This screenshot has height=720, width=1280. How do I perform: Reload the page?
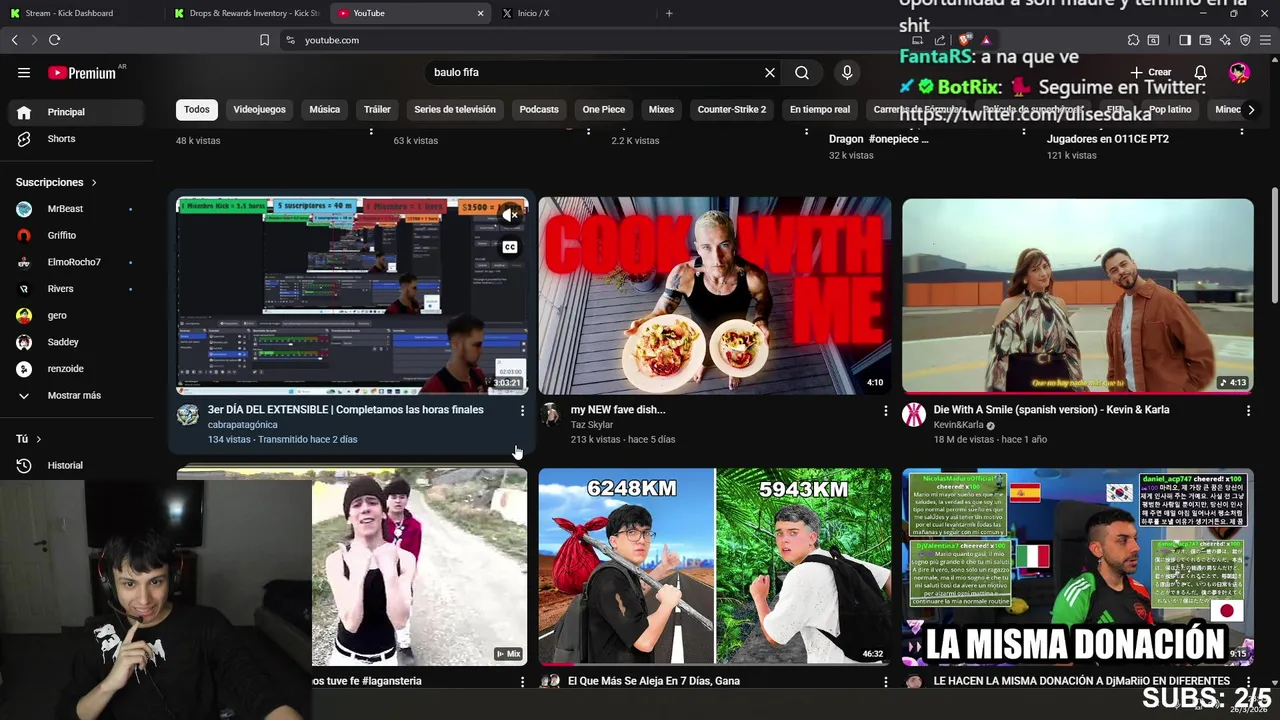point(54,40)
